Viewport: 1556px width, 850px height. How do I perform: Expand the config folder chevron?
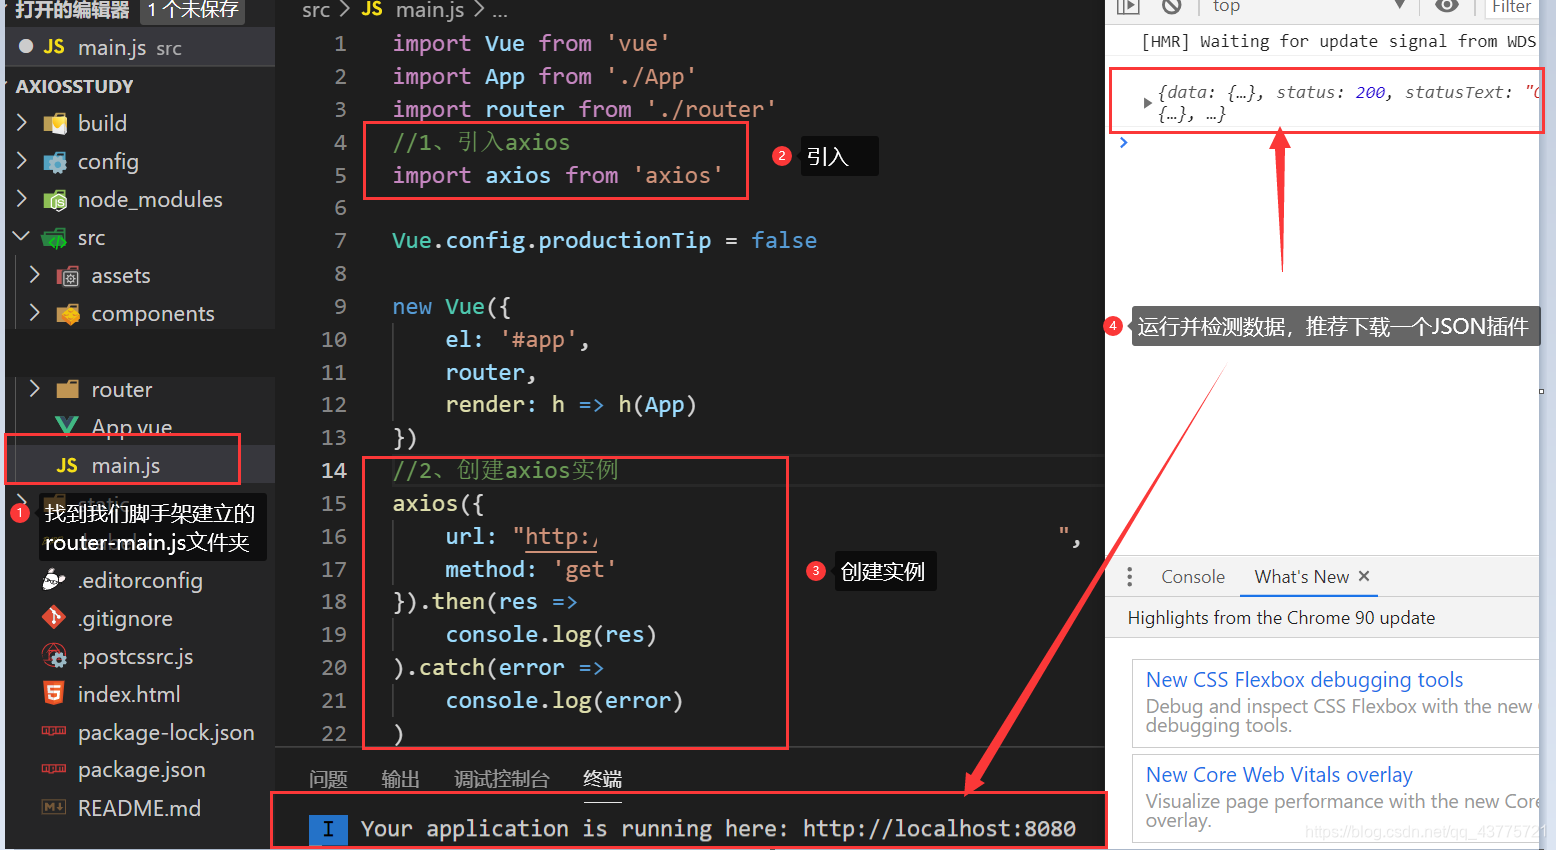pyautogui.click(x=22, y=160)
